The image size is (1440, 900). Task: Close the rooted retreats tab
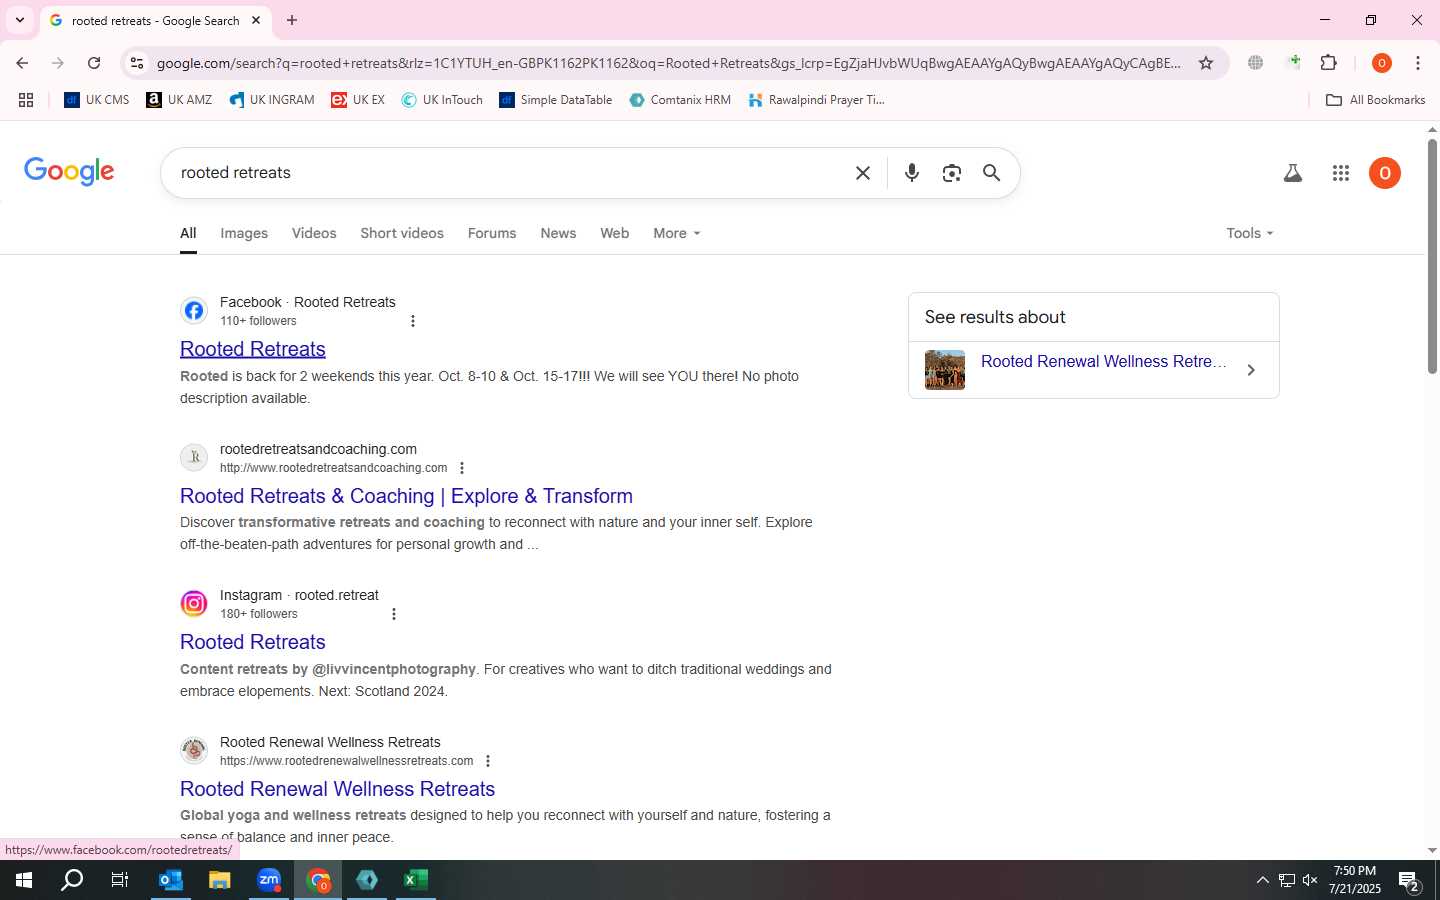256,20
